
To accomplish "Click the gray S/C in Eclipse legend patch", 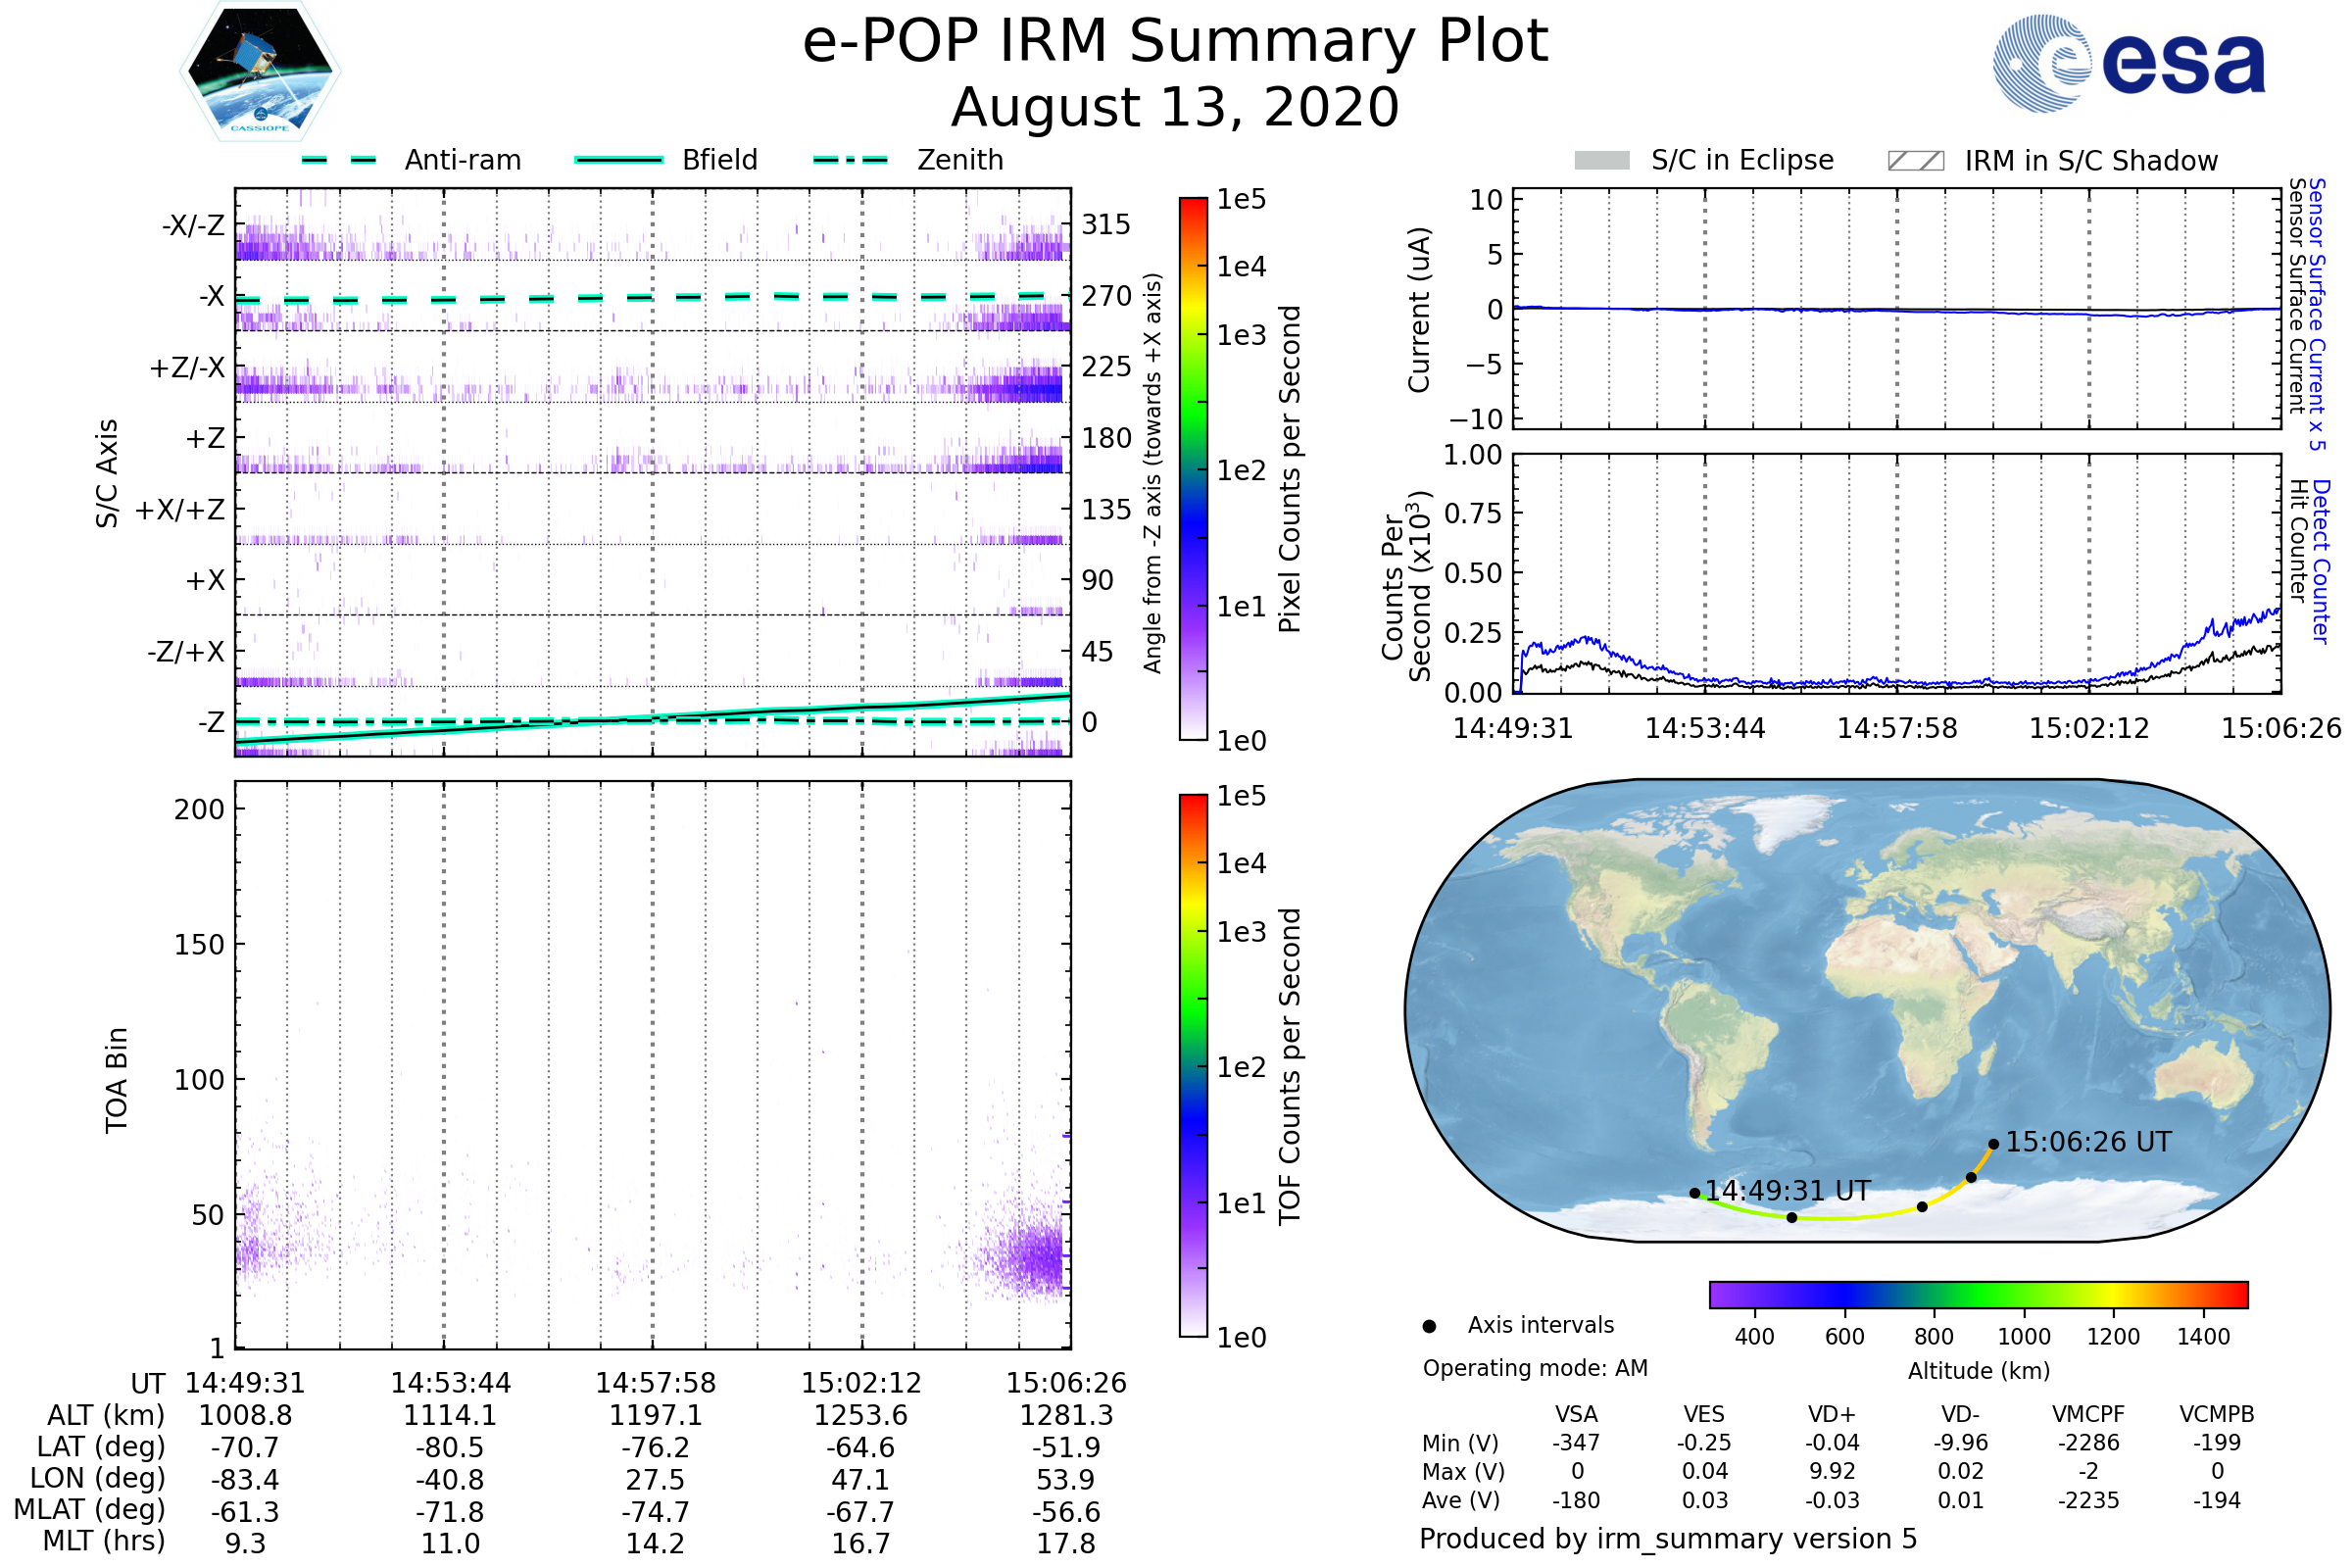I will pos(1602,161).
